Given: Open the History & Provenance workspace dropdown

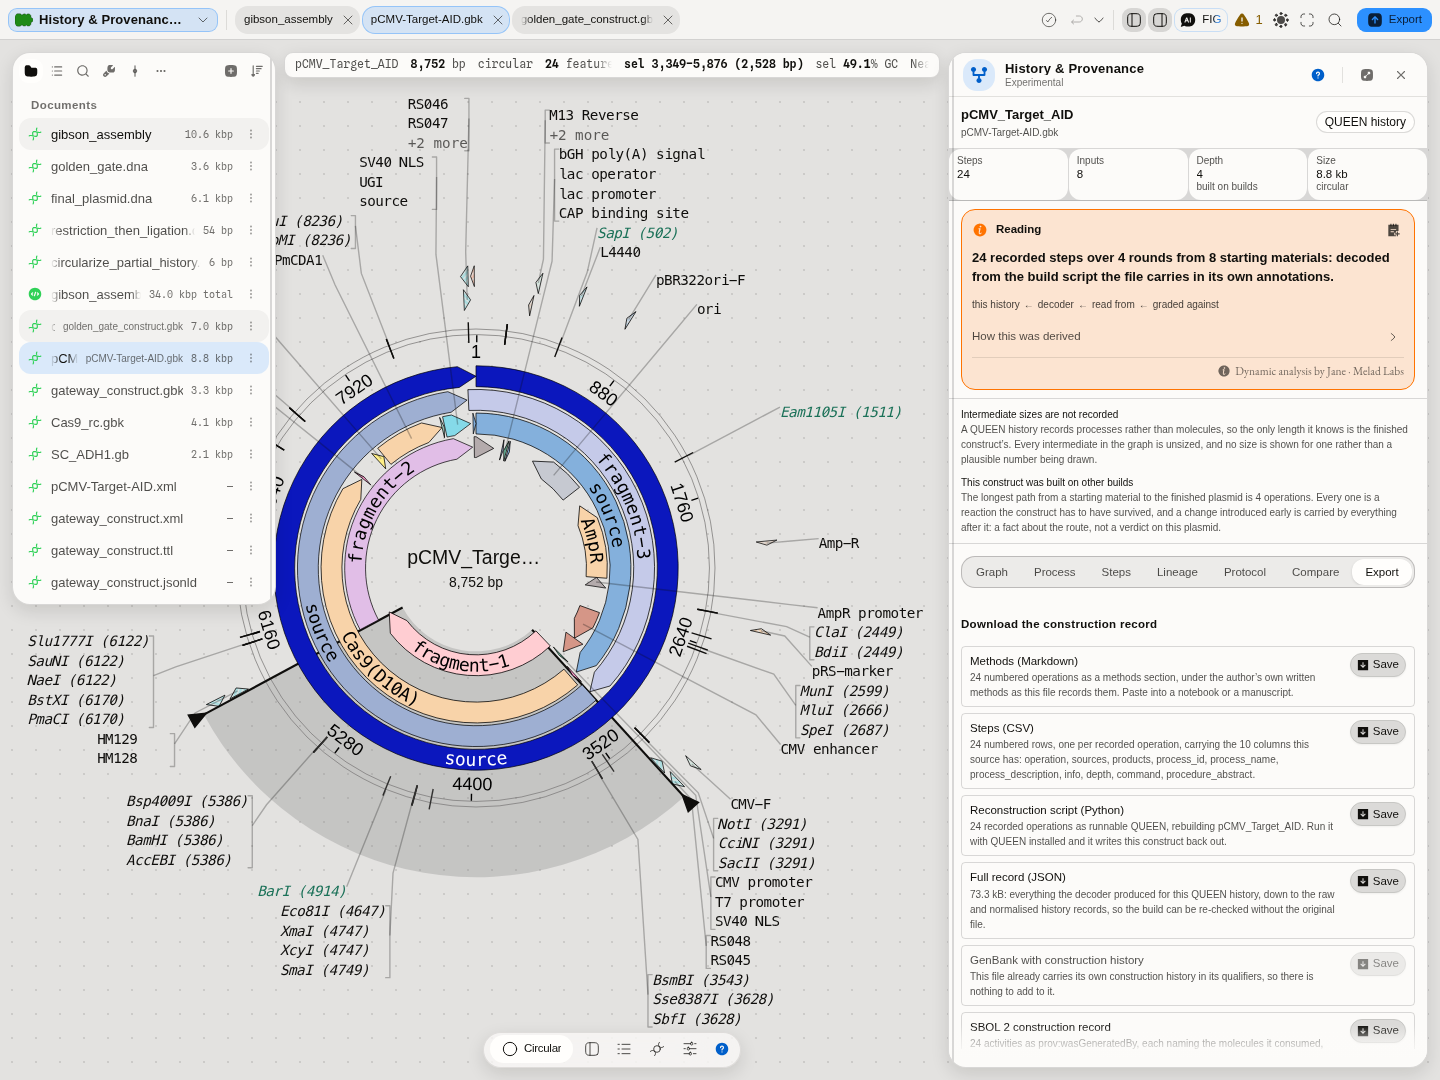Looking at the screenshot, I should tap(113, 20).
